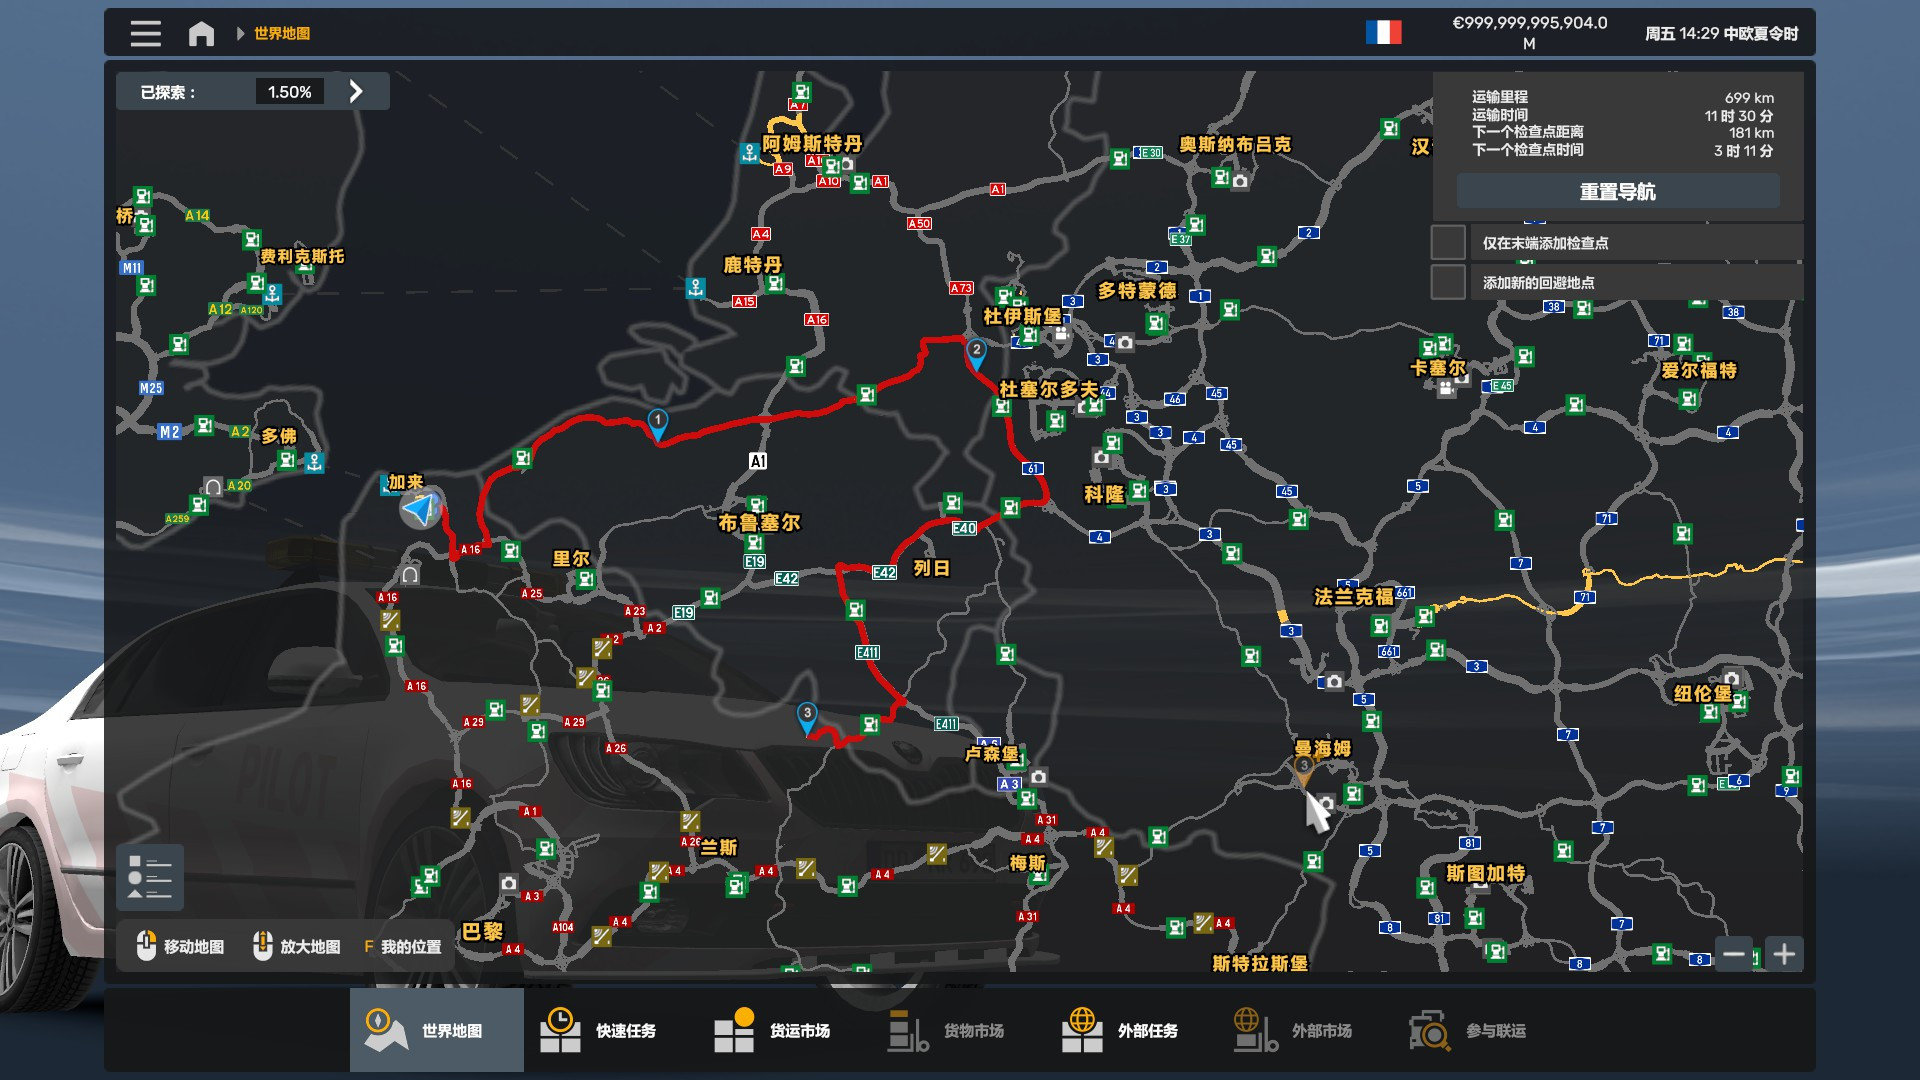This screenshot has height=1080, width=1920.
Task: Zoom out map with minus button
Action: tap(1734, 954)
